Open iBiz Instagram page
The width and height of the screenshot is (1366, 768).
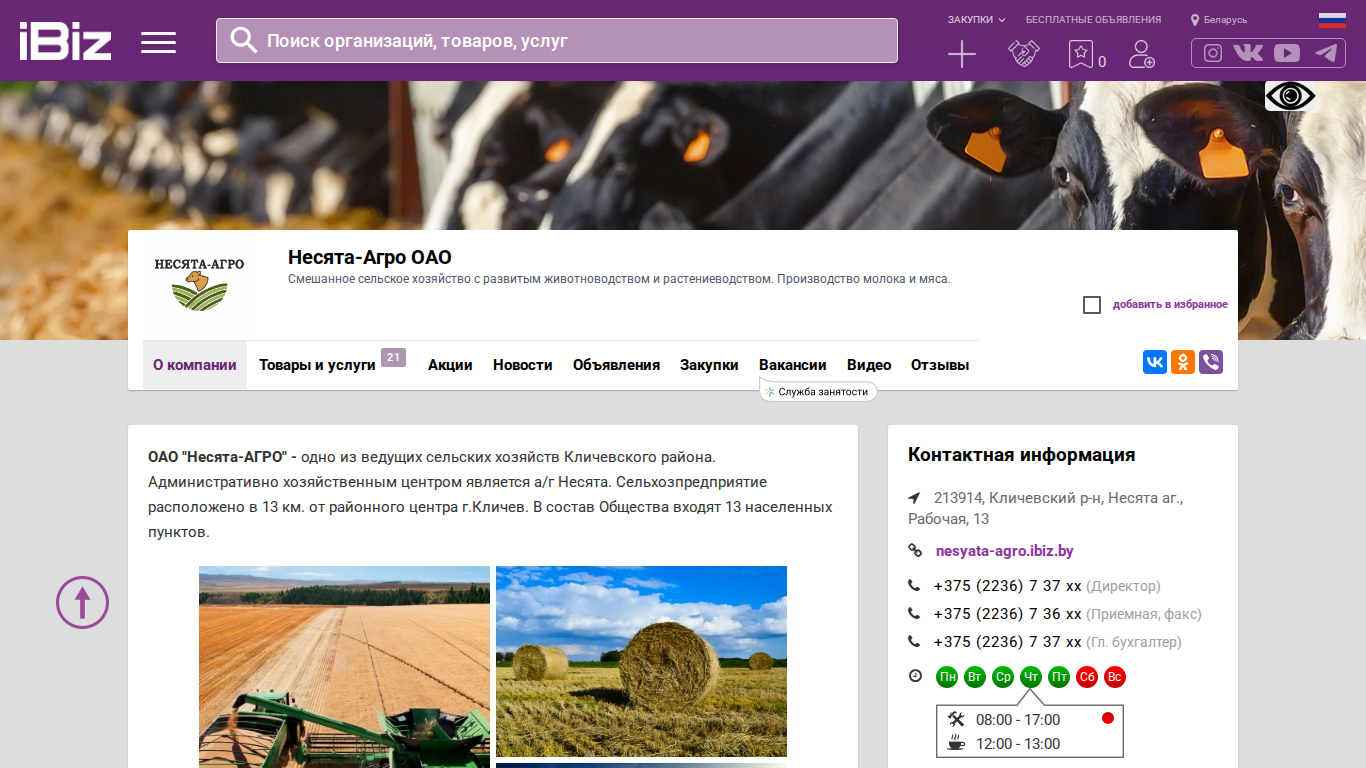(1213, 53)
